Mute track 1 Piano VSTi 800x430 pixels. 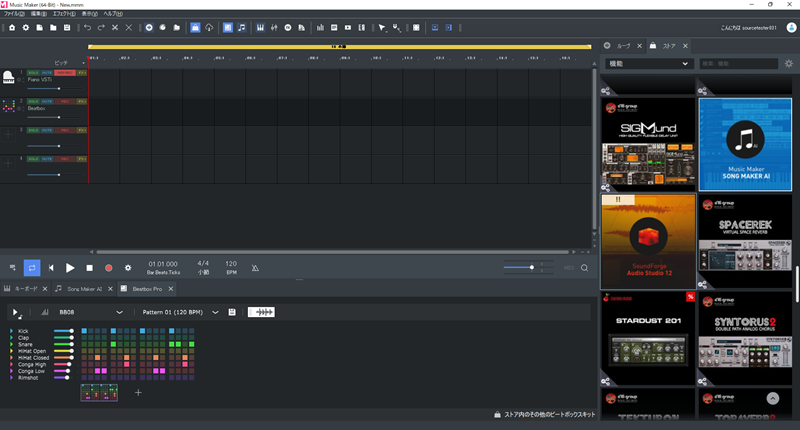47,73
